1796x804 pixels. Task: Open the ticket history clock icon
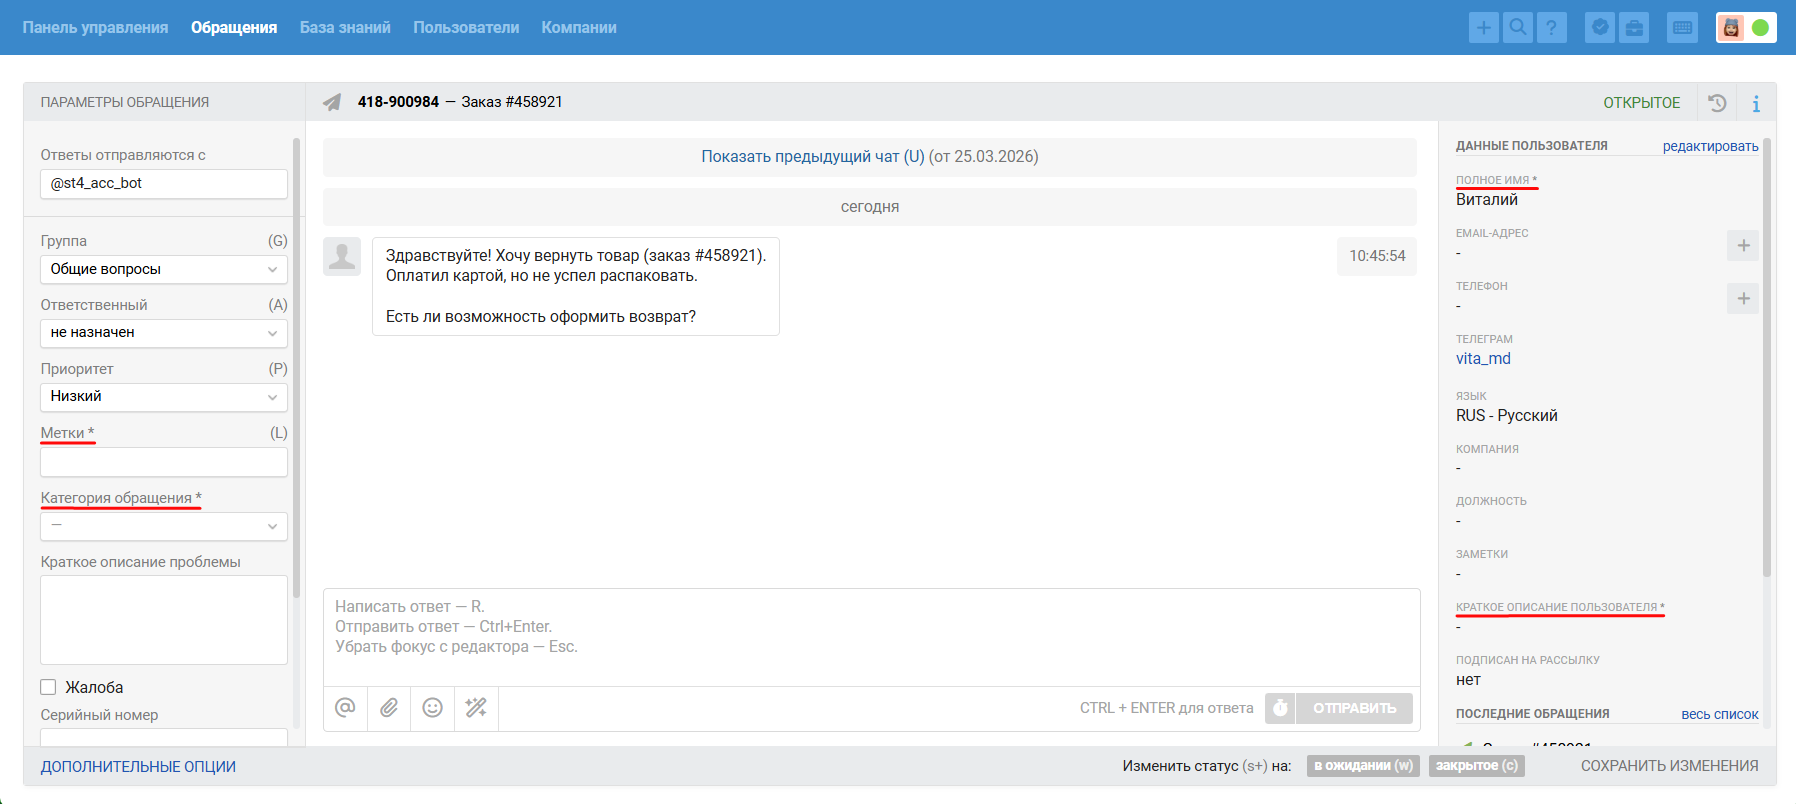[x=1717, y=102]
